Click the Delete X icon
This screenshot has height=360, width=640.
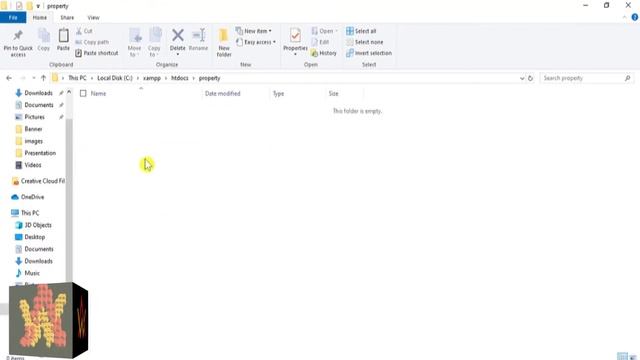(x=178, y=35)
